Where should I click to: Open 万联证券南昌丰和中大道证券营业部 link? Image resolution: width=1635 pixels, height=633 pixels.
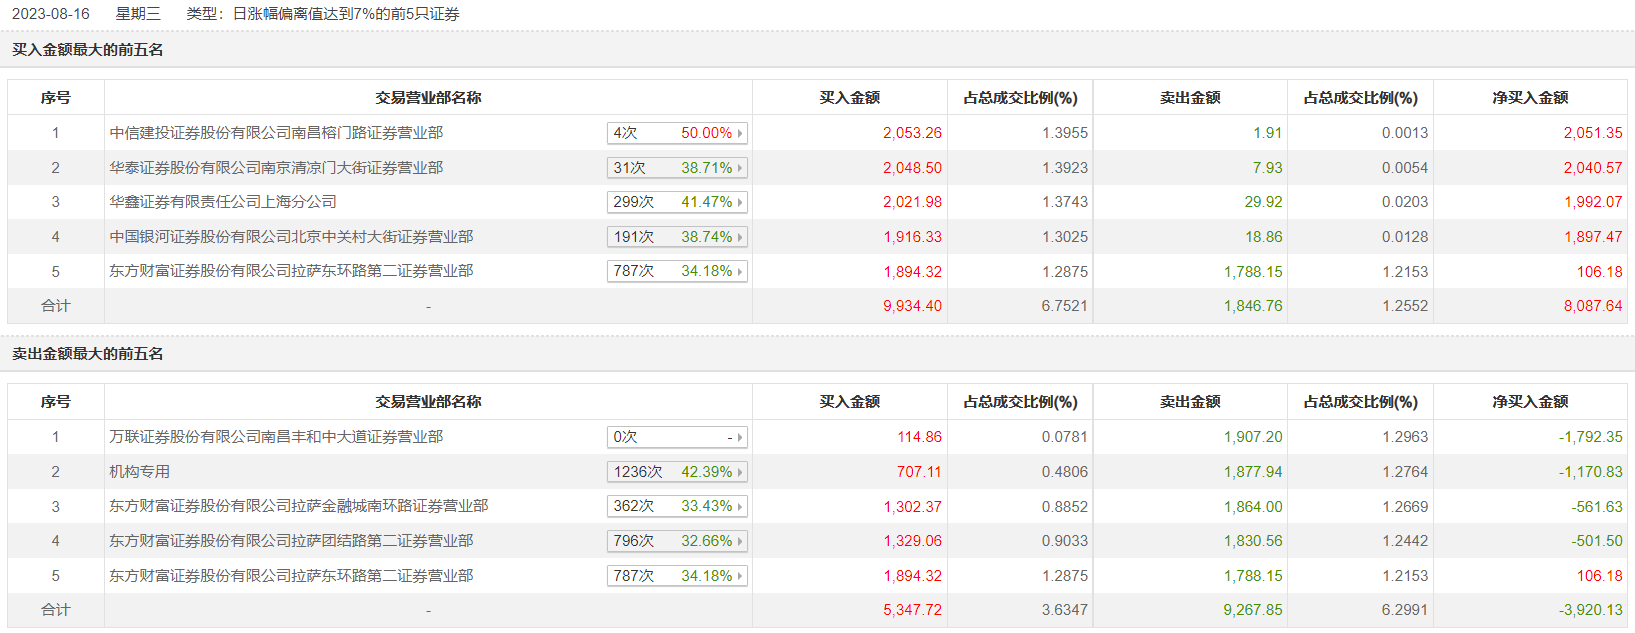pos(276,437)
